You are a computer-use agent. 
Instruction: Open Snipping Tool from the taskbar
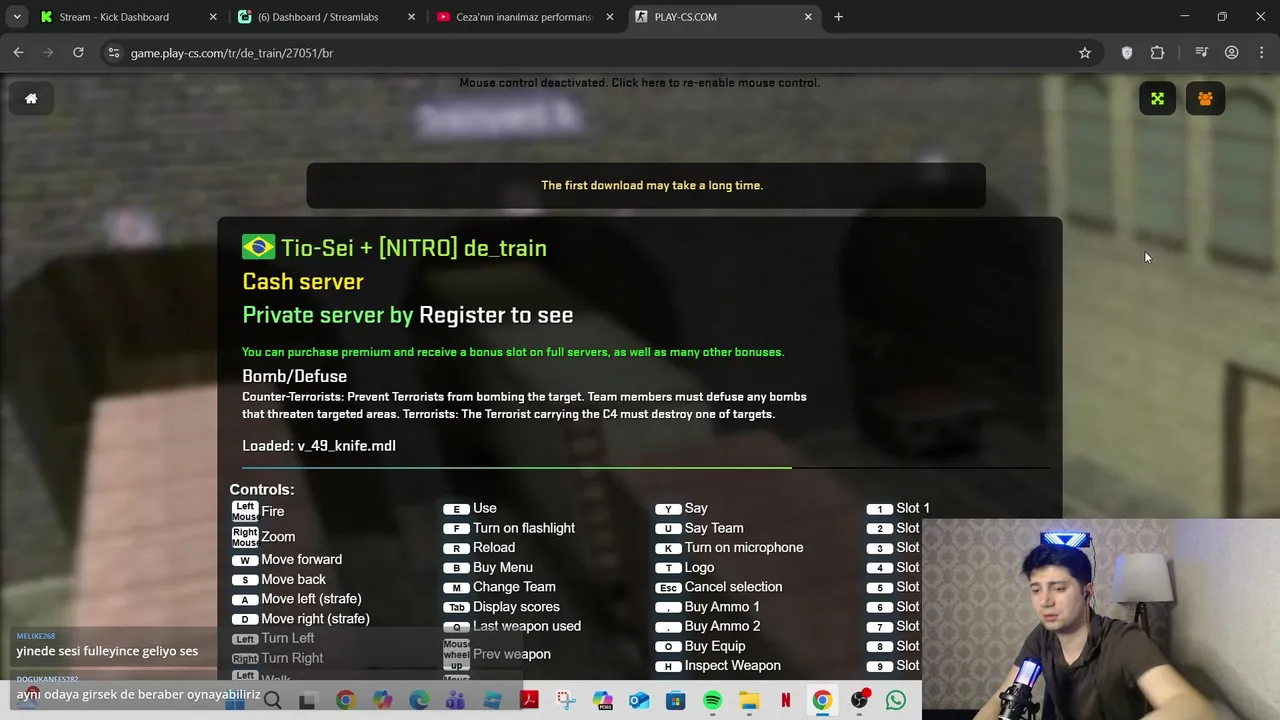[566, 701]
